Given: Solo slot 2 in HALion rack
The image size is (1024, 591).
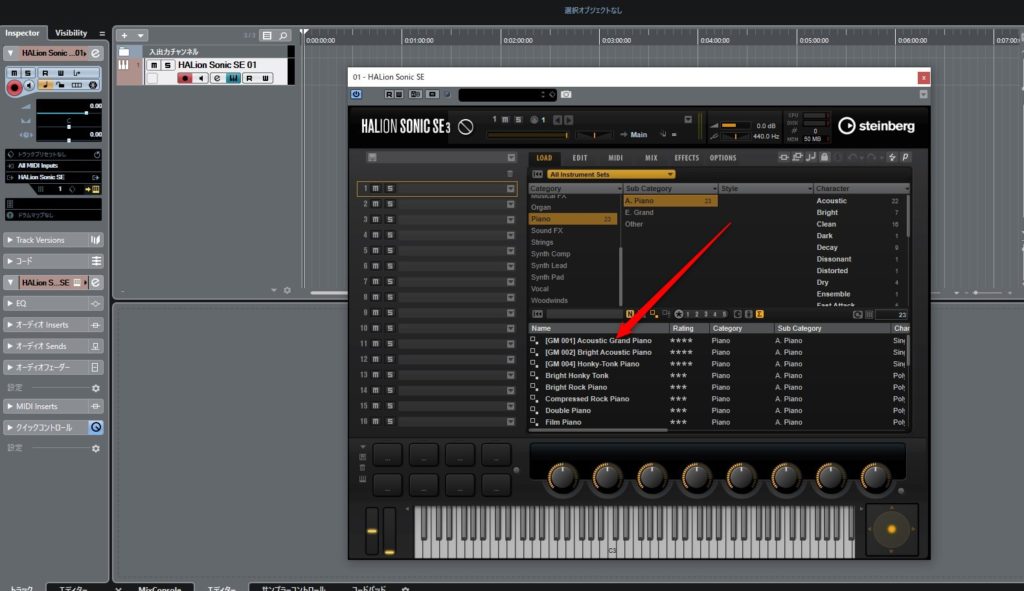Looking at the screenshot, I should point(390,204).
